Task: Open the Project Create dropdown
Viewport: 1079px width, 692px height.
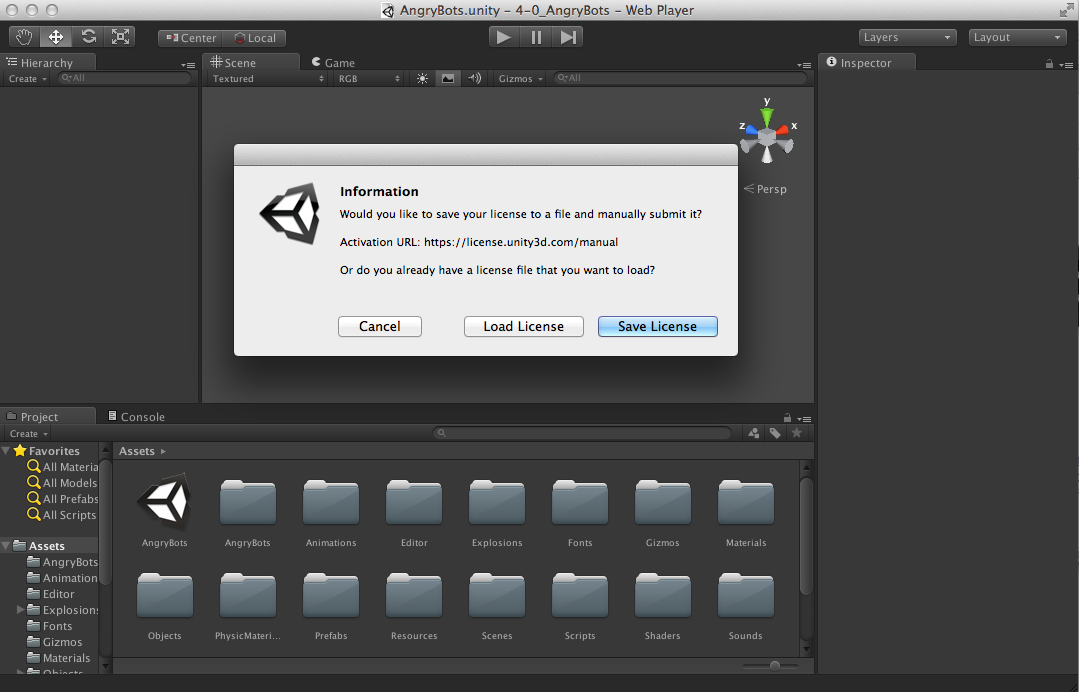Action: pos(29,434)
